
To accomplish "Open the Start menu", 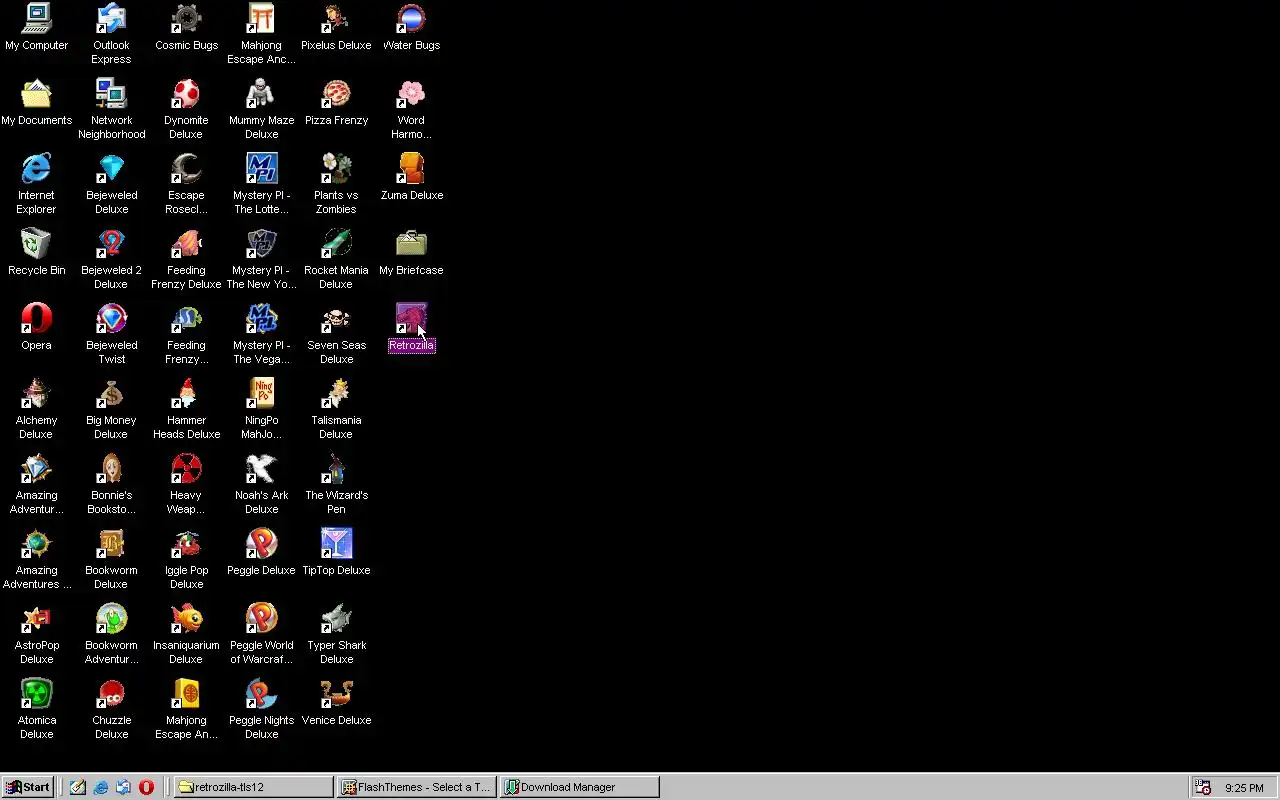I will [28, 787].
